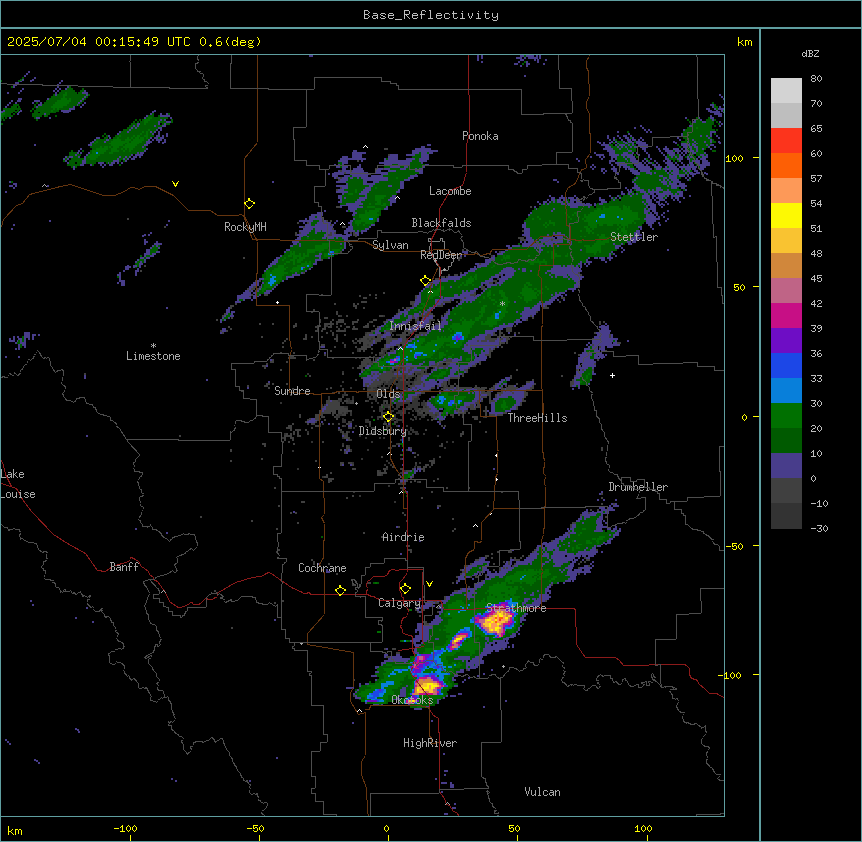Click the bright green 20-30 dBZ swatch
The width and height of the screenshot is (862, 842).
coord(786,416)
